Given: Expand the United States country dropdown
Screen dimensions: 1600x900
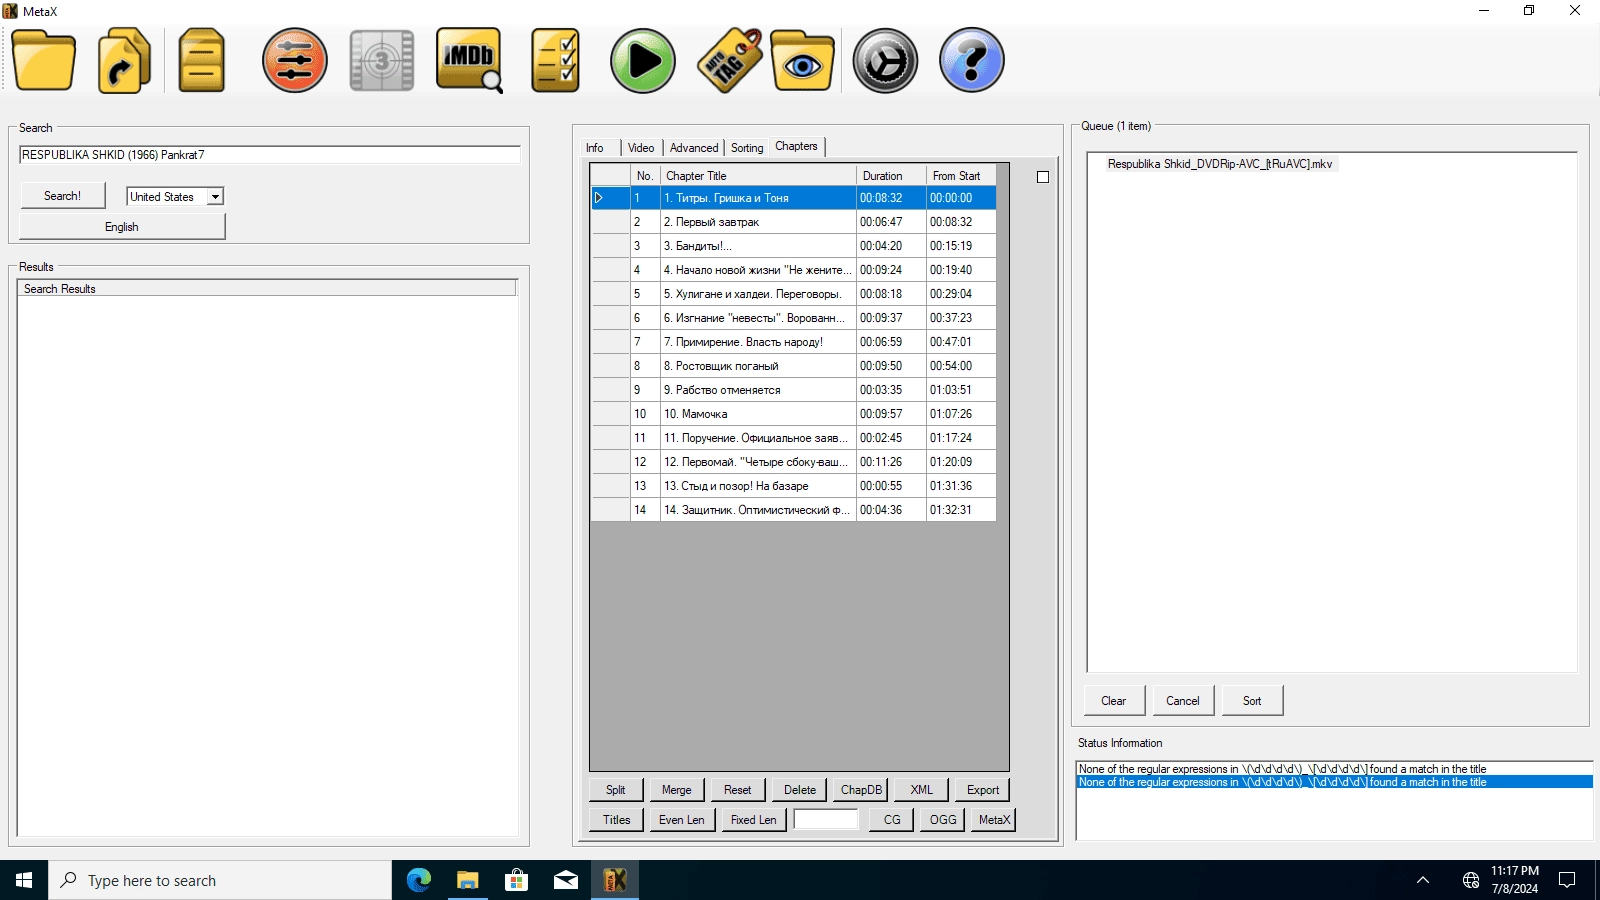Looking at the screenshot, I should click(215, 197).
